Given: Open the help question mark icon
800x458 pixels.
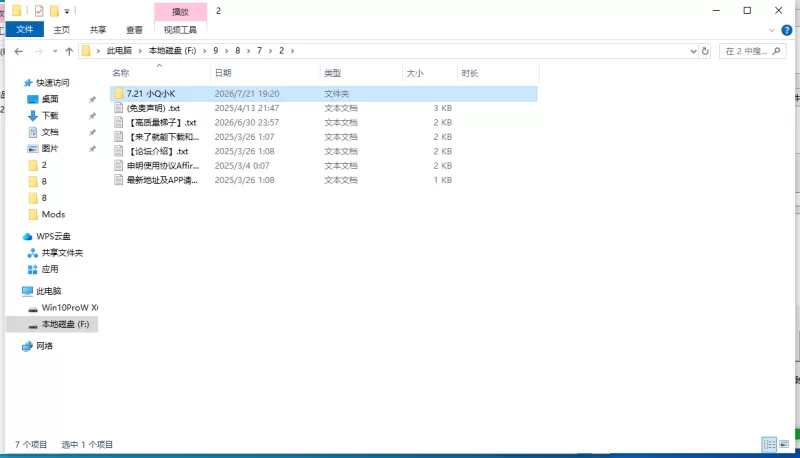Looking at the screenshot, I should [786, 30].
